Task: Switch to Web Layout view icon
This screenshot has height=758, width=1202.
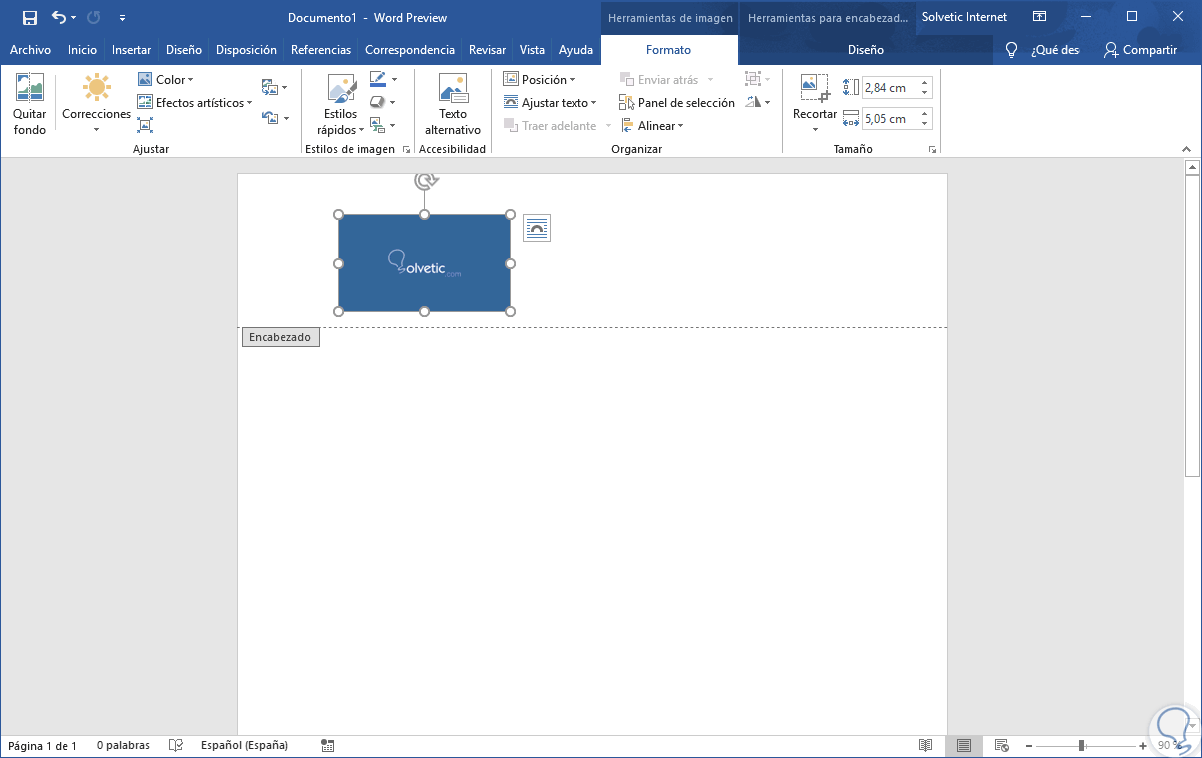Action: coord(1001,746)
